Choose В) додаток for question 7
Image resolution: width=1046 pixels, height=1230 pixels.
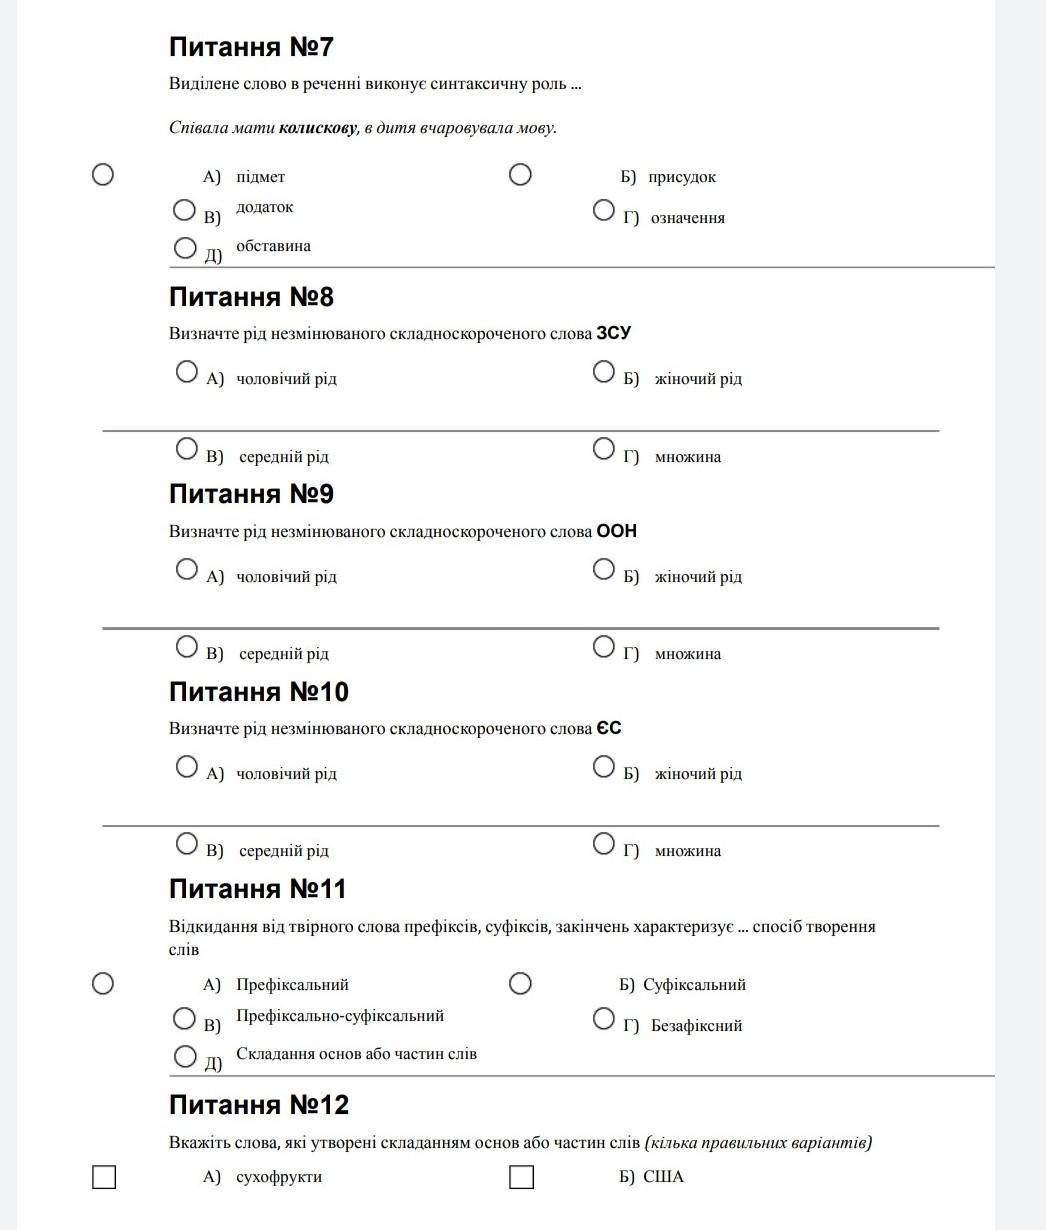point(184,210)
